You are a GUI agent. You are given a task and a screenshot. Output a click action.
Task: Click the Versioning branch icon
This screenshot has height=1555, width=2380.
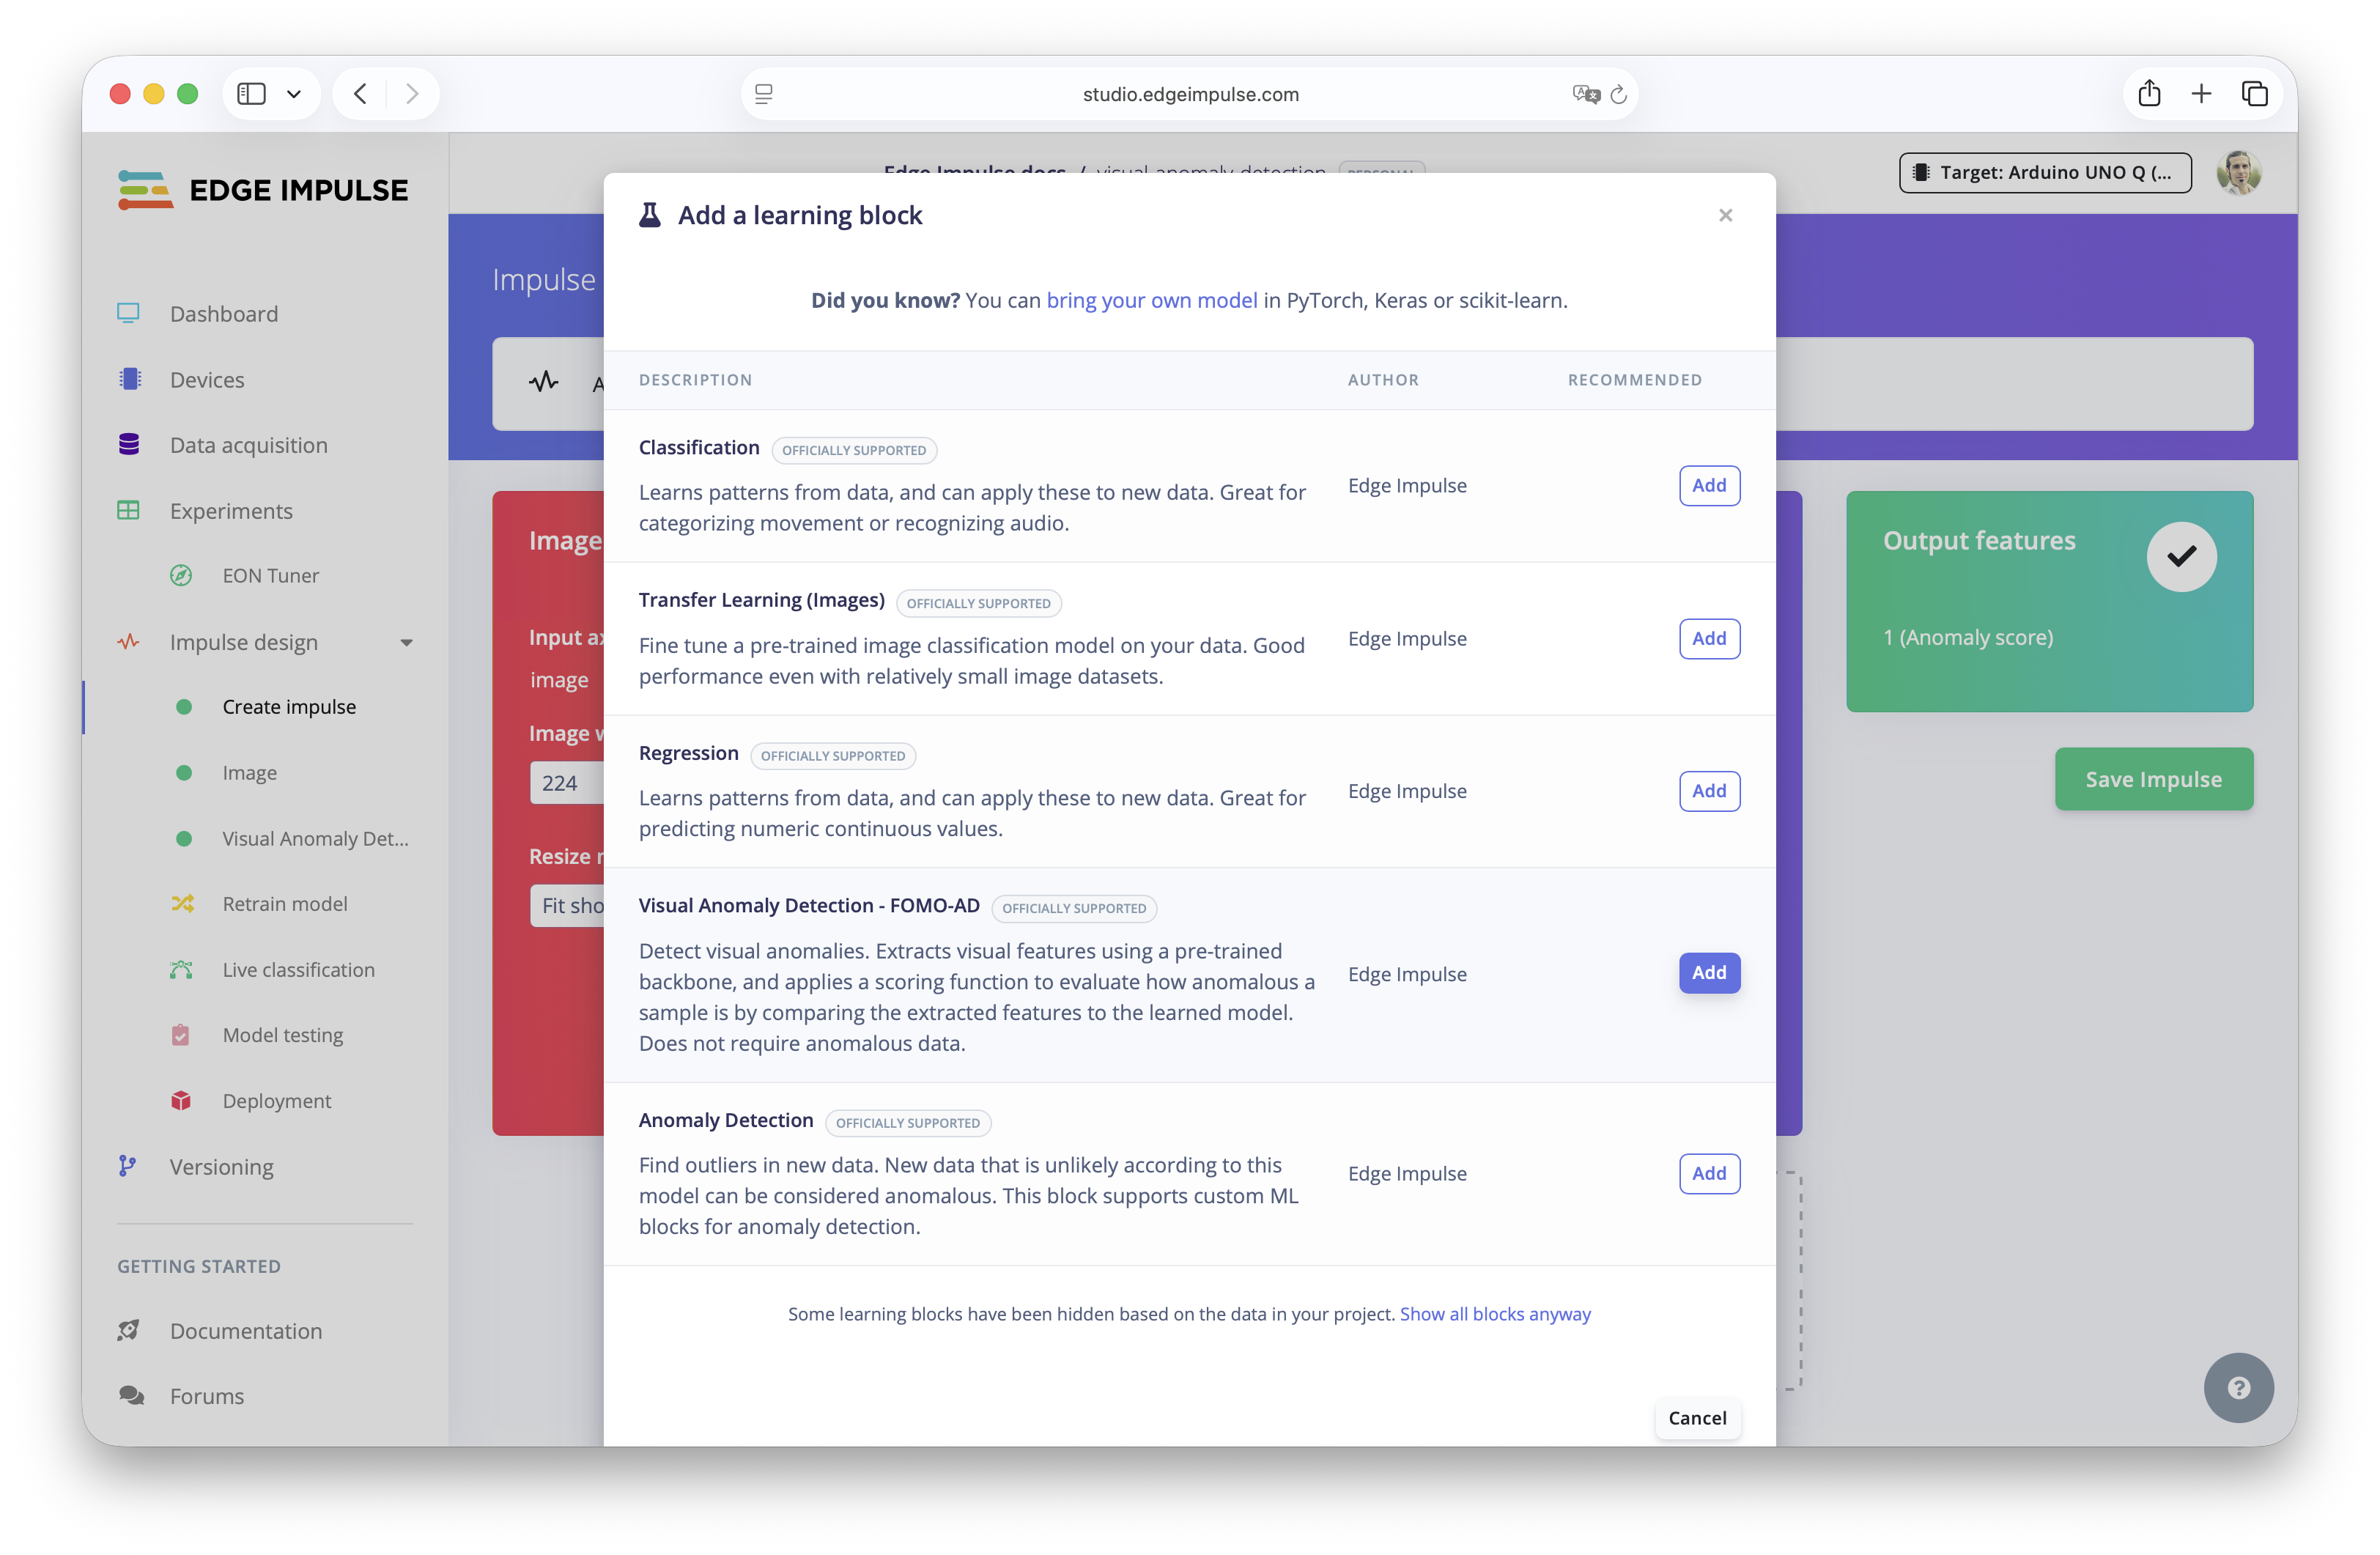(x=127, y=1166)
